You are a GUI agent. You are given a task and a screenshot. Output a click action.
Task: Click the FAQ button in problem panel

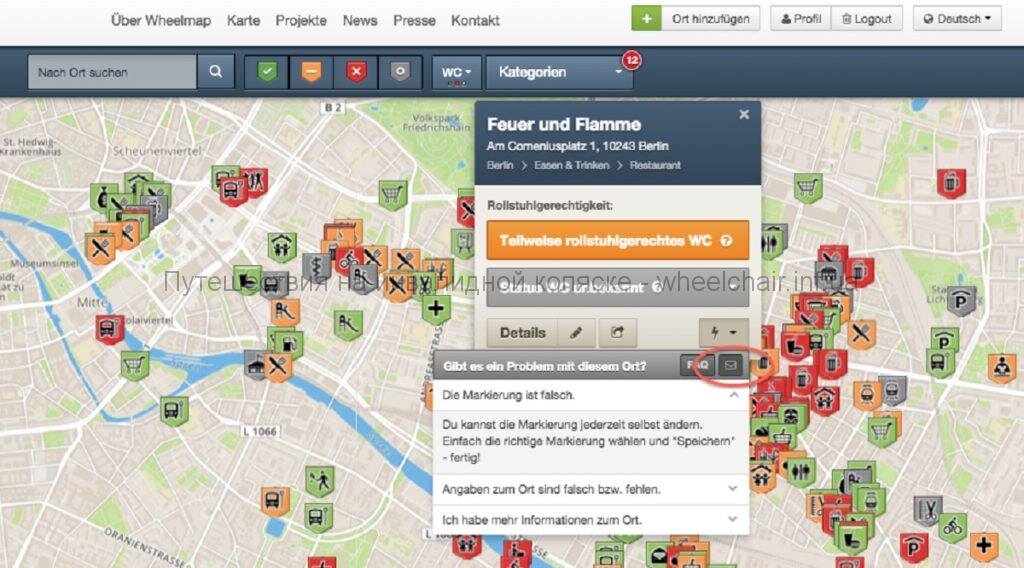pos(697,366)
